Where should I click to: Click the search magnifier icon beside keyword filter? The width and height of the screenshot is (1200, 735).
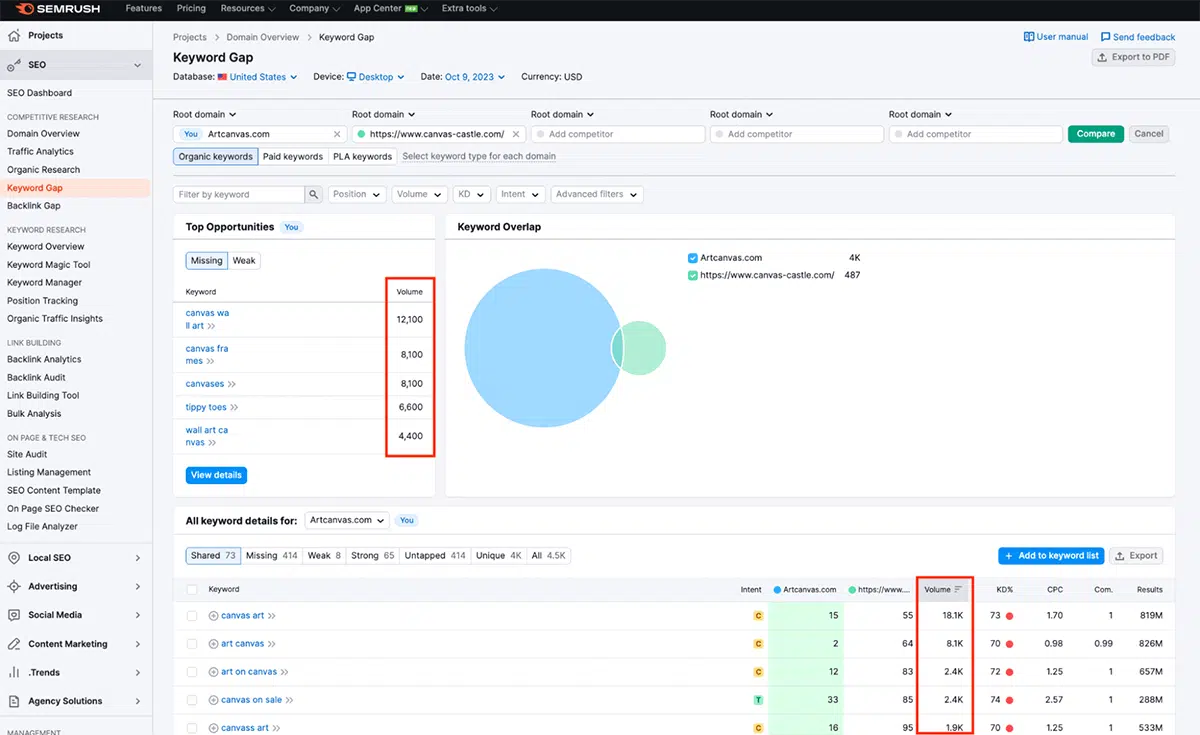314,194
